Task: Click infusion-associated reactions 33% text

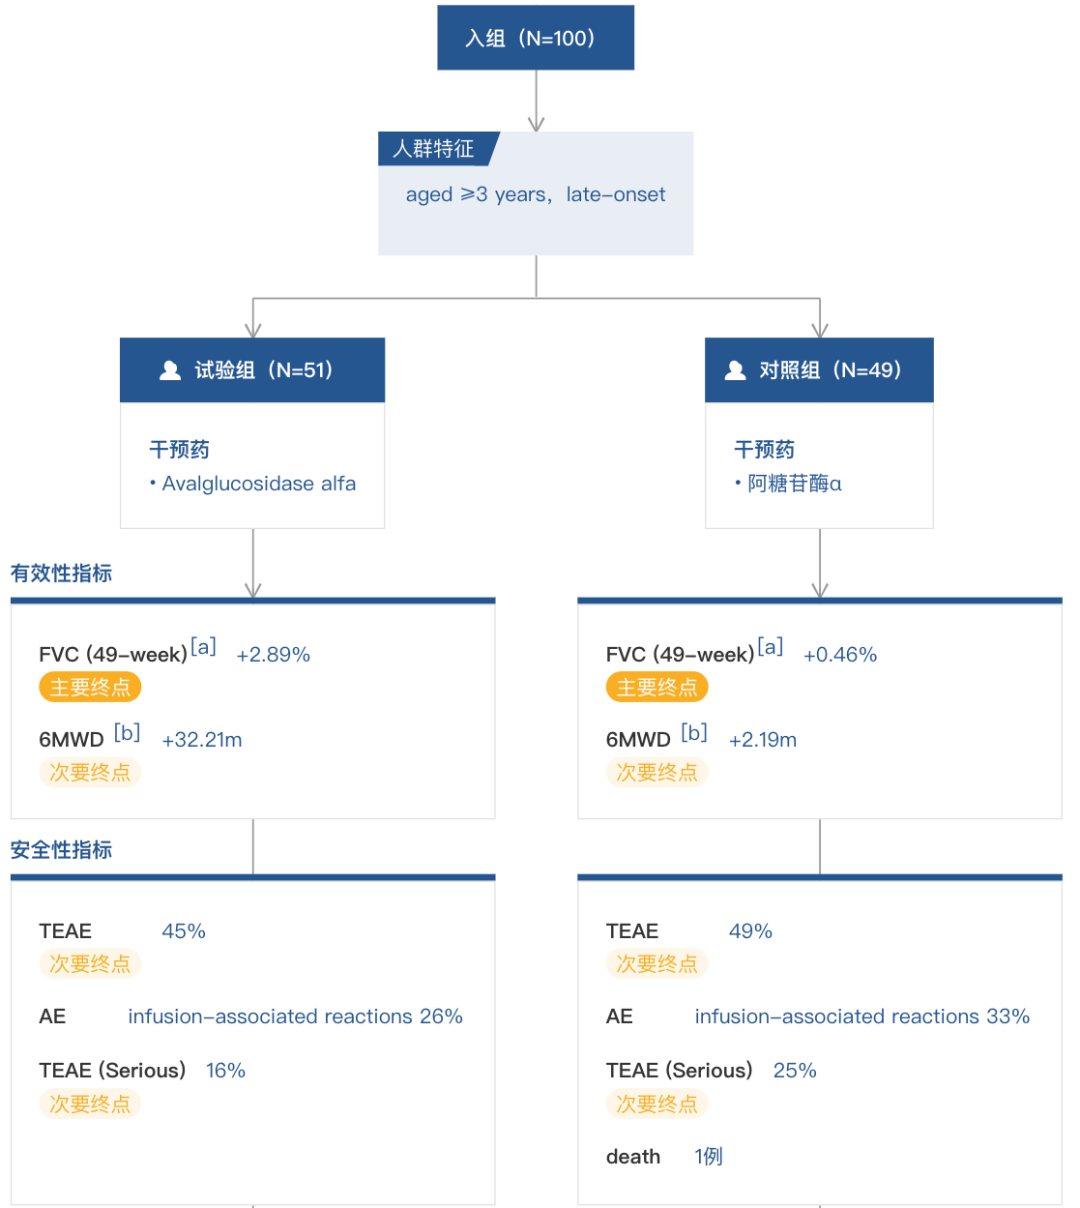Action: point(862,1017)
